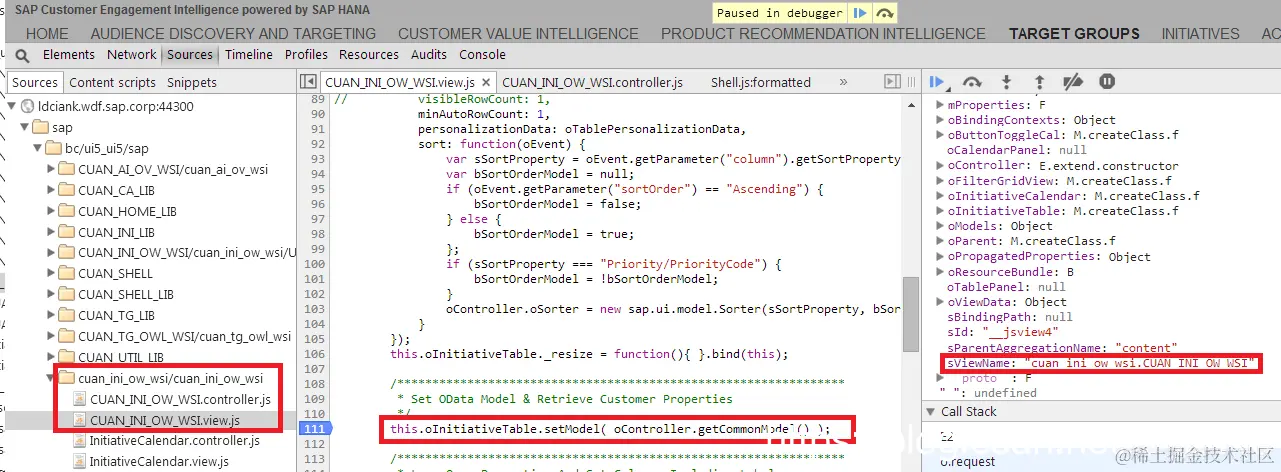Viewport: 1281px width, 472px height.
Task: Expand the oController variable
Action: (x=939, y=166)
